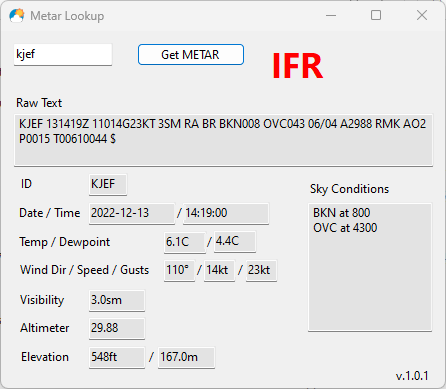Click the gusts field 23kt

(261, 270)
